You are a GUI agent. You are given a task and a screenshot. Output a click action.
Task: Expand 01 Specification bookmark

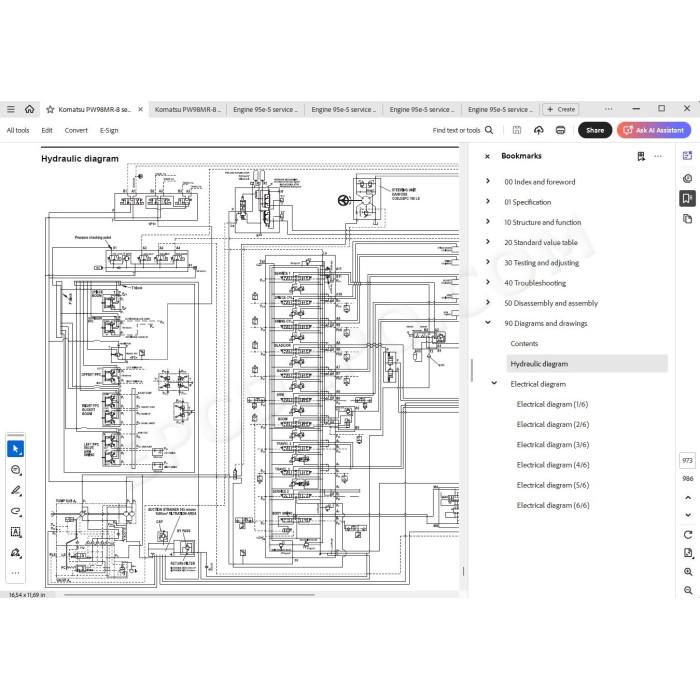point(488,201)
